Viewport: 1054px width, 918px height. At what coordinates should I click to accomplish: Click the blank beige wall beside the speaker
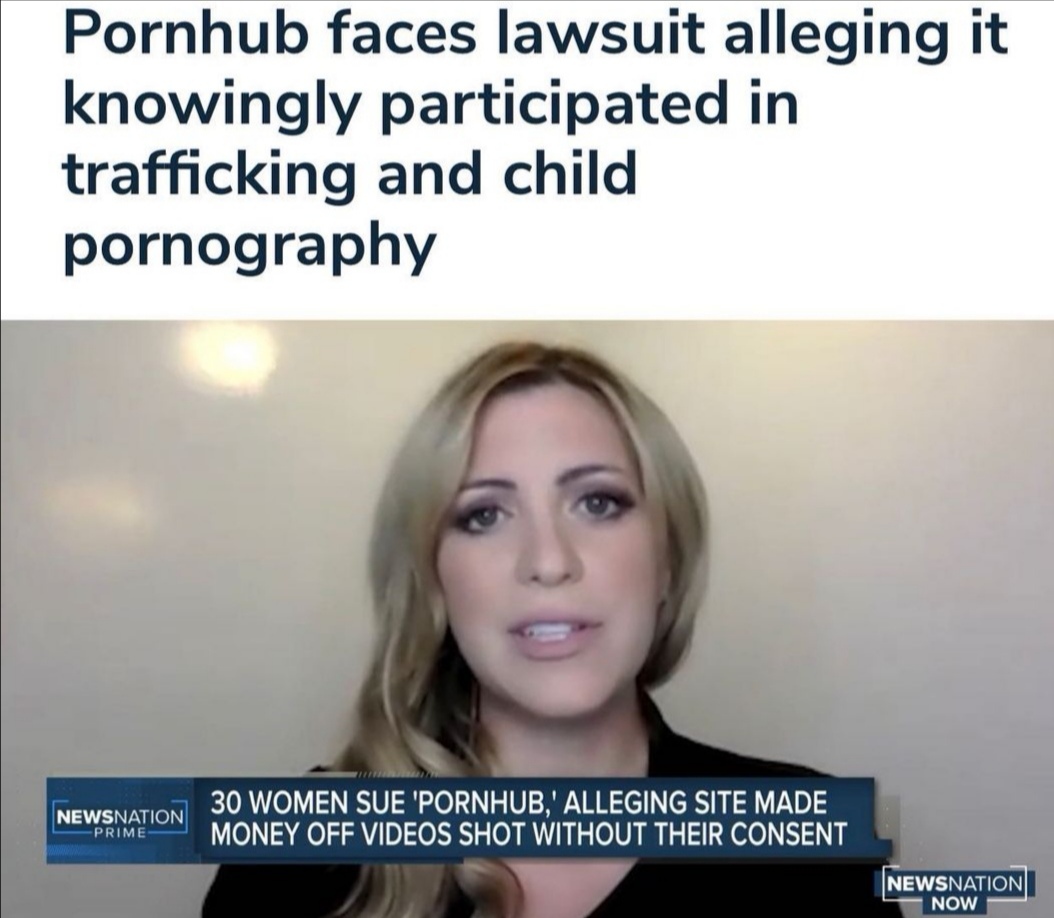[874, 538]
